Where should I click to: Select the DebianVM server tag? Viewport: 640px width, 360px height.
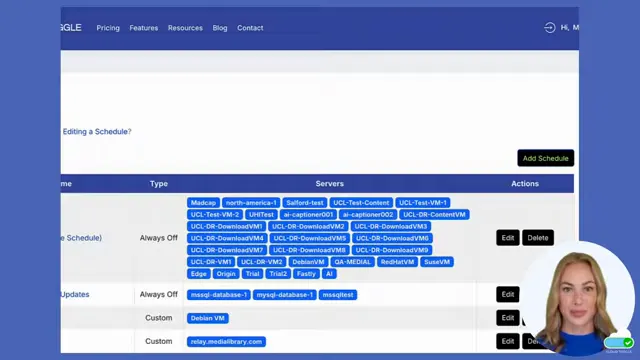point(309,262)
